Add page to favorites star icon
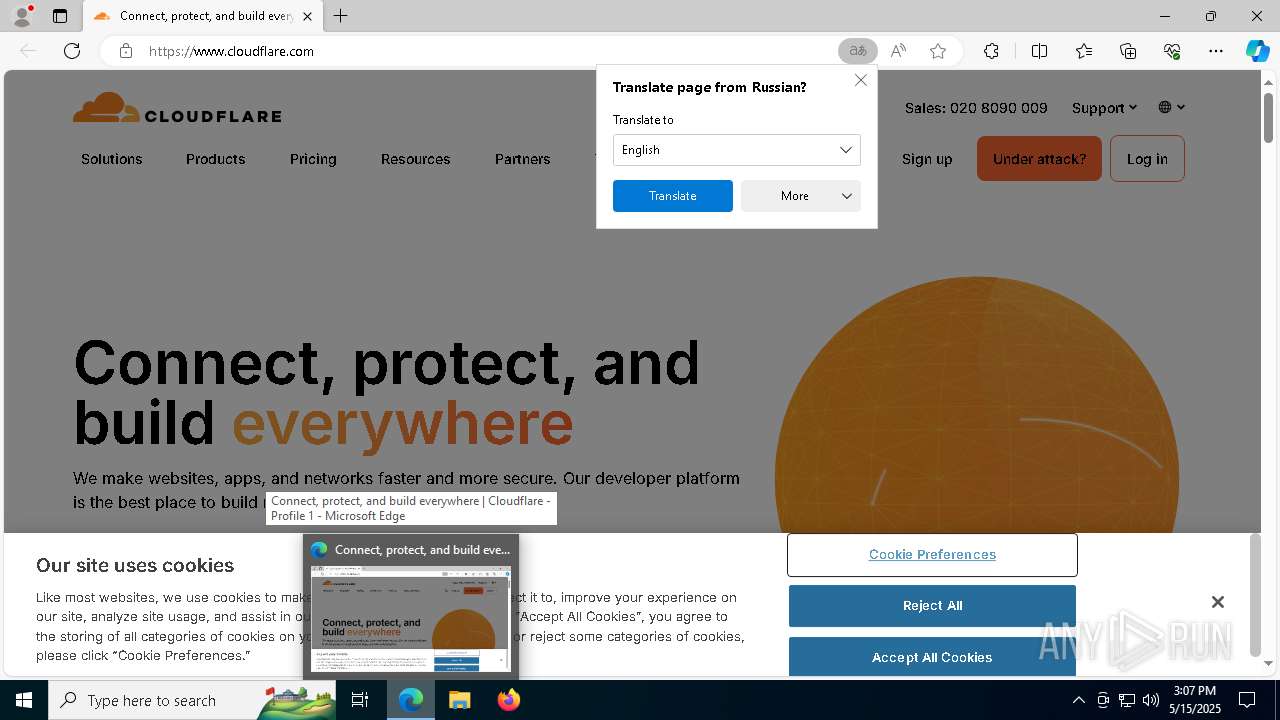The image size is (1280, 720). tap(938, 51)
